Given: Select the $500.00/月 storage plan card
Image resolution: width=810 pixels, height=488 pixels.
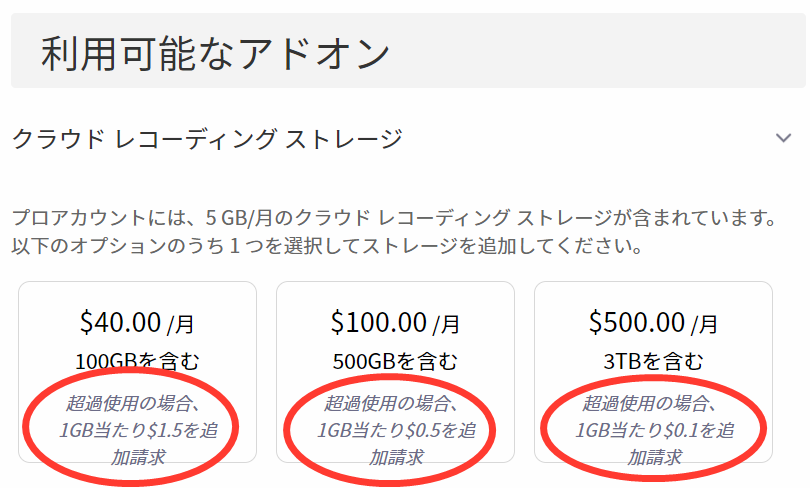Looking at the screenshot, I should pyautogui.click(x=653, y=372).
